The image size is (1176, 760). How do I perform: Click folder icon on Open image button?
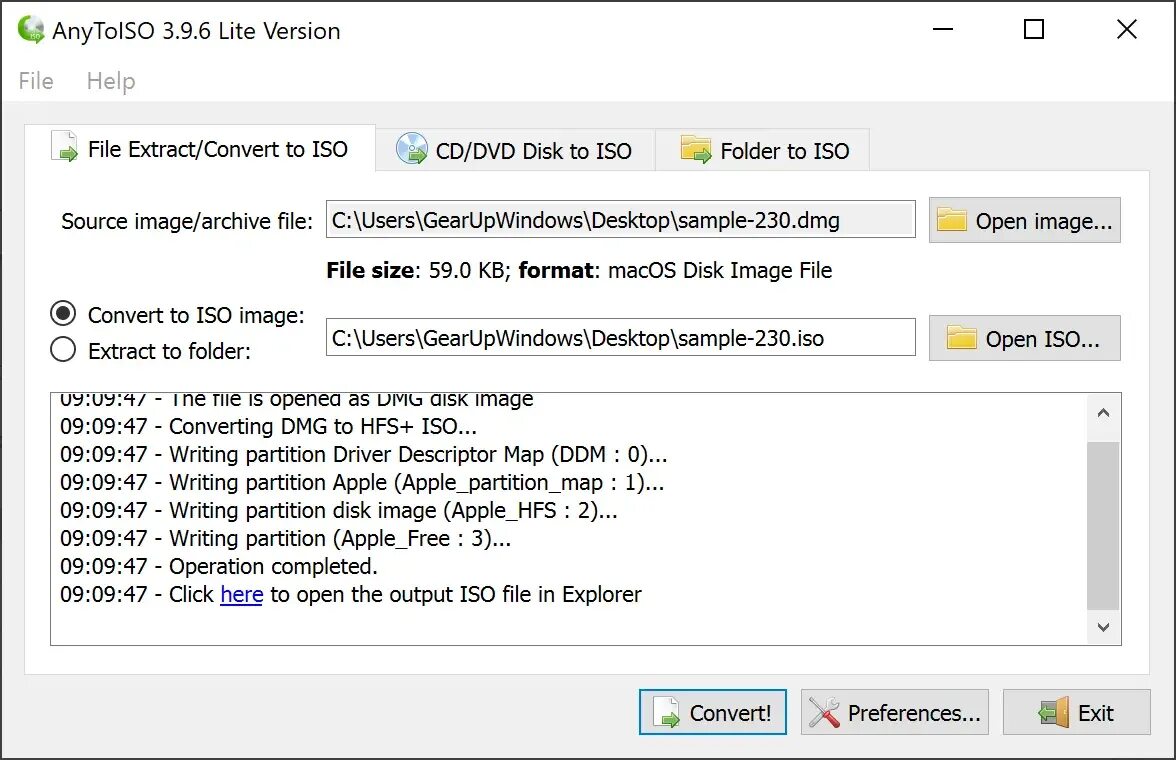[x=952, y=220]
